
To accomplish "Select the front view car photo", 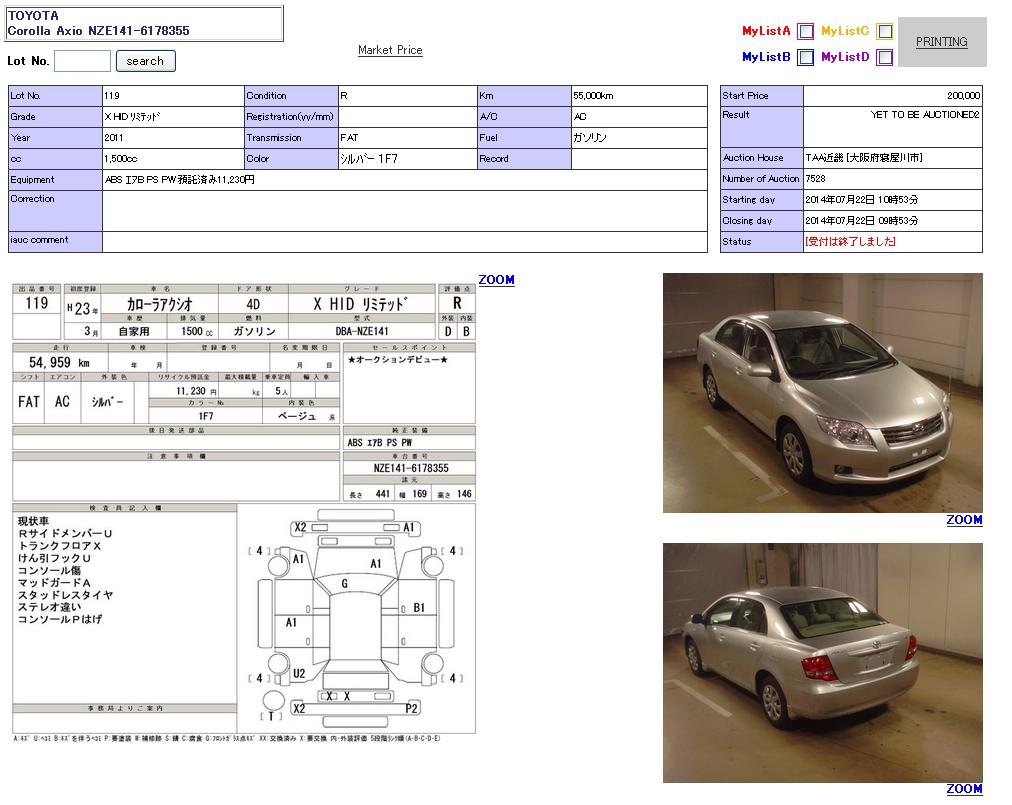I will tap(822, 392).
